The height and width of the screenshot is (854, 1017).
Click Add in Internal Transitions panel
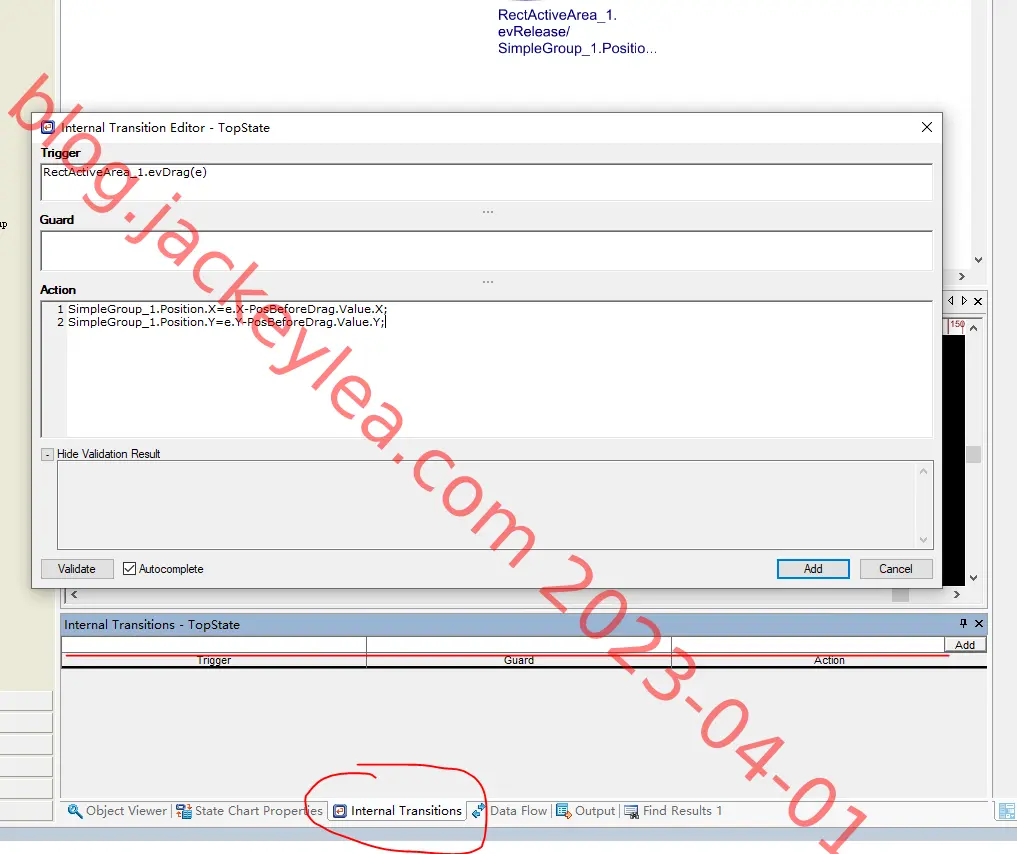coord(964,645)
